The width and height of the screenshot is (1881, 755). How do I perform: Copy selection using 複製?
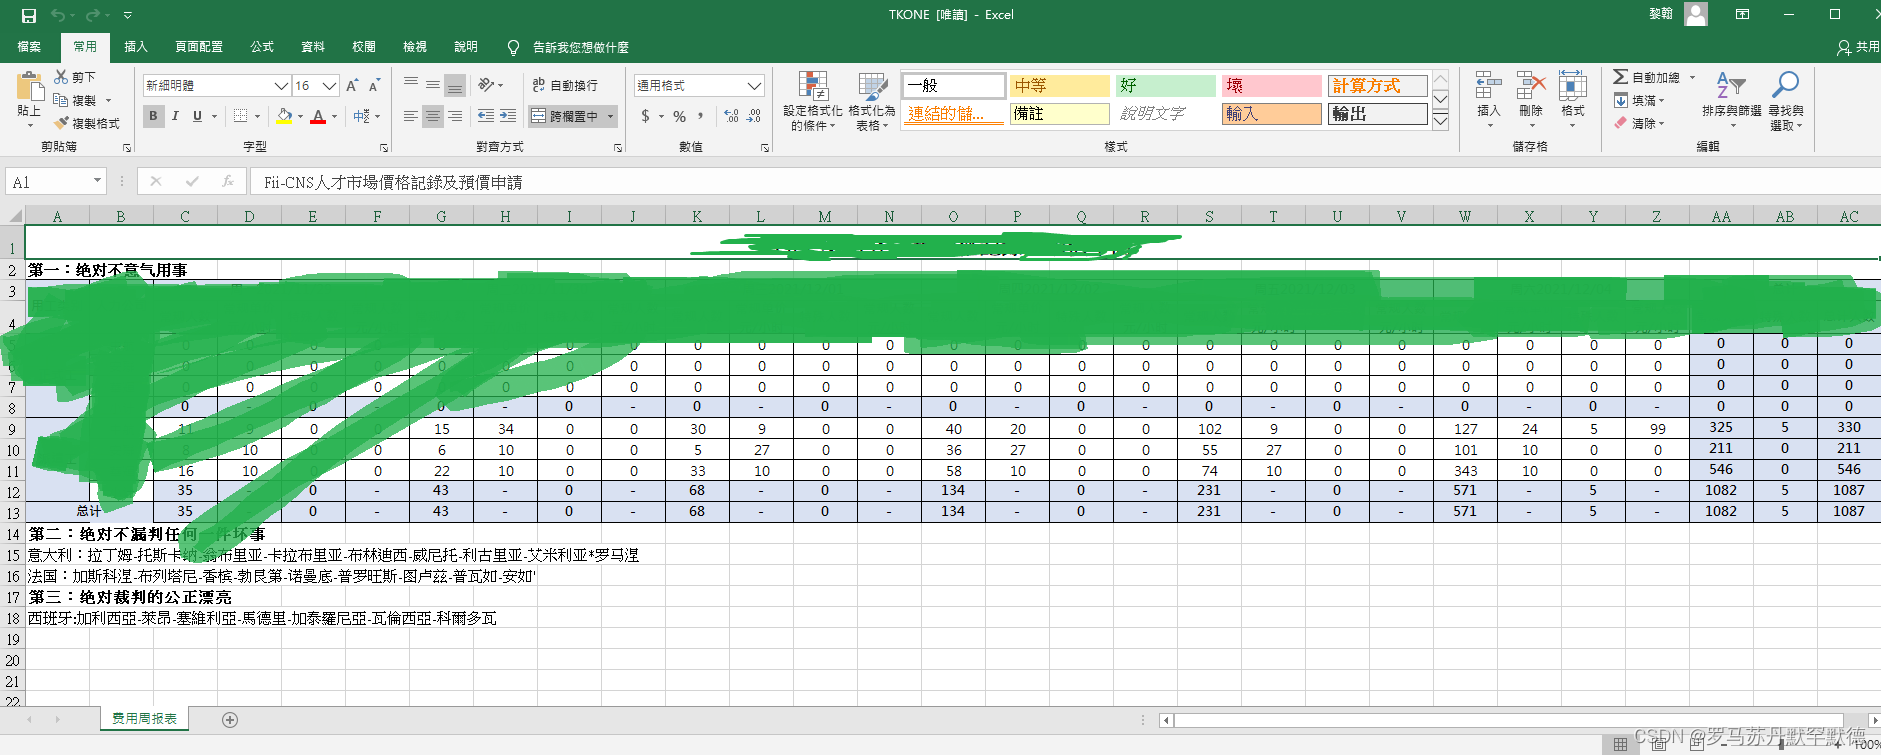pos(75,100)
